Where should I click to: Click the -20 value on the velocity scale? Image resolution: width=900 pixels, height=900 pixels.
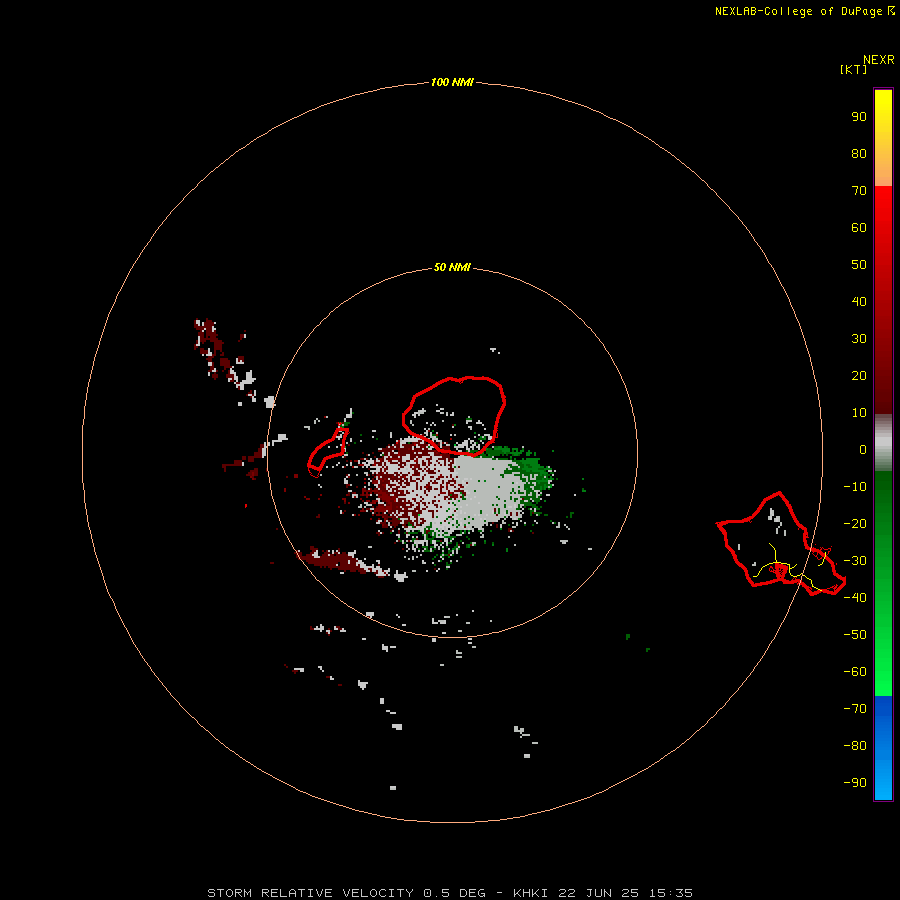click(x=855, y=523)
